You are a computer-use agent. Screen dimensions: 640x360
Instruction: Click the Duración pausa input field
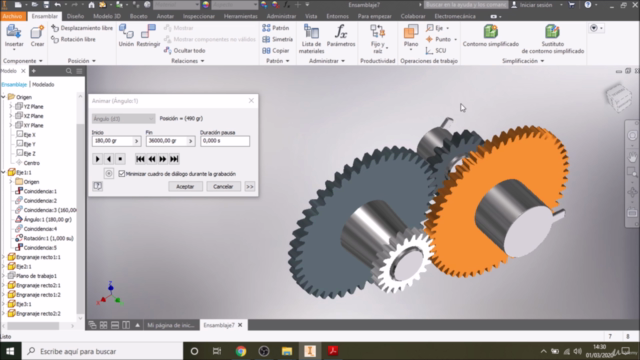tap(225, 141)
